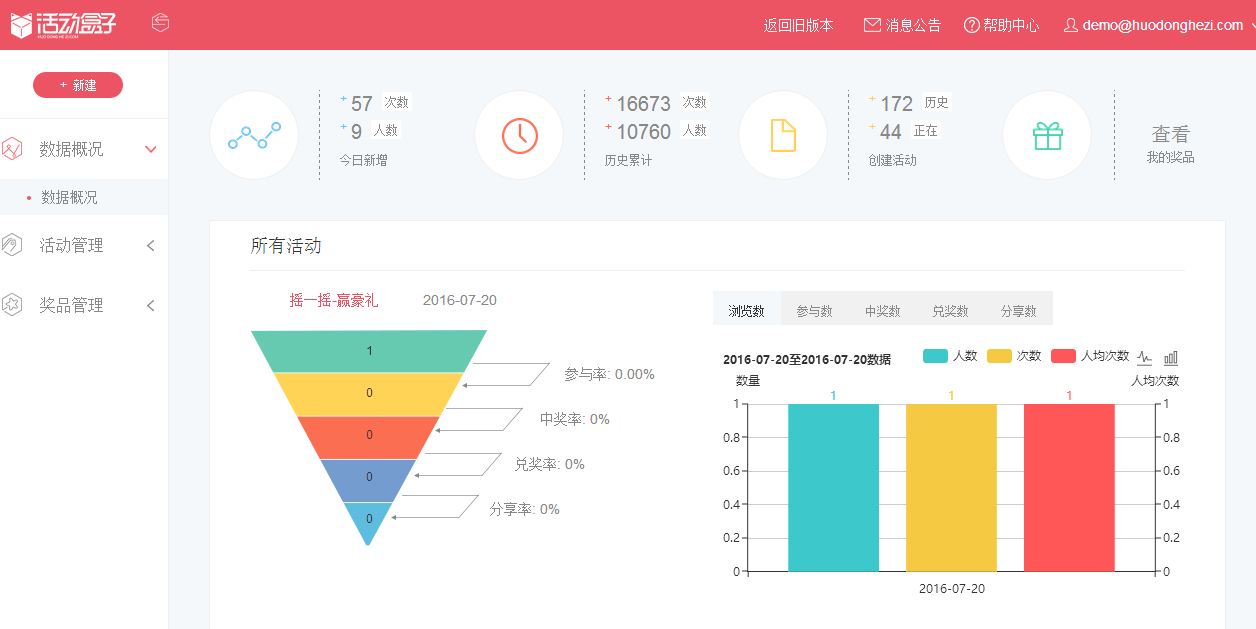Expand the 活动管理 menu chevron
This screenshot has height=629, width=1256.
coord(151,245)
